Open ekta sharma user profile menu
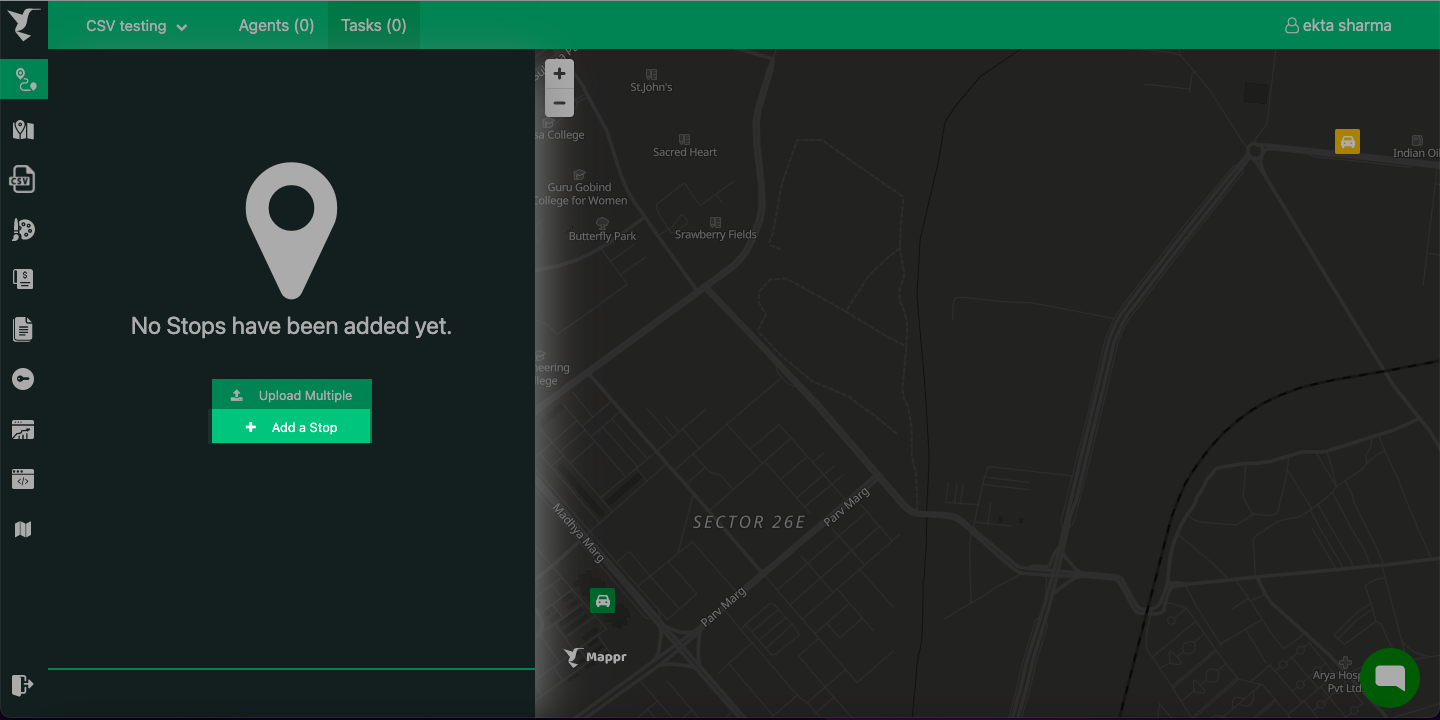The image size is (1440, 720). [x=1338, y=26]
